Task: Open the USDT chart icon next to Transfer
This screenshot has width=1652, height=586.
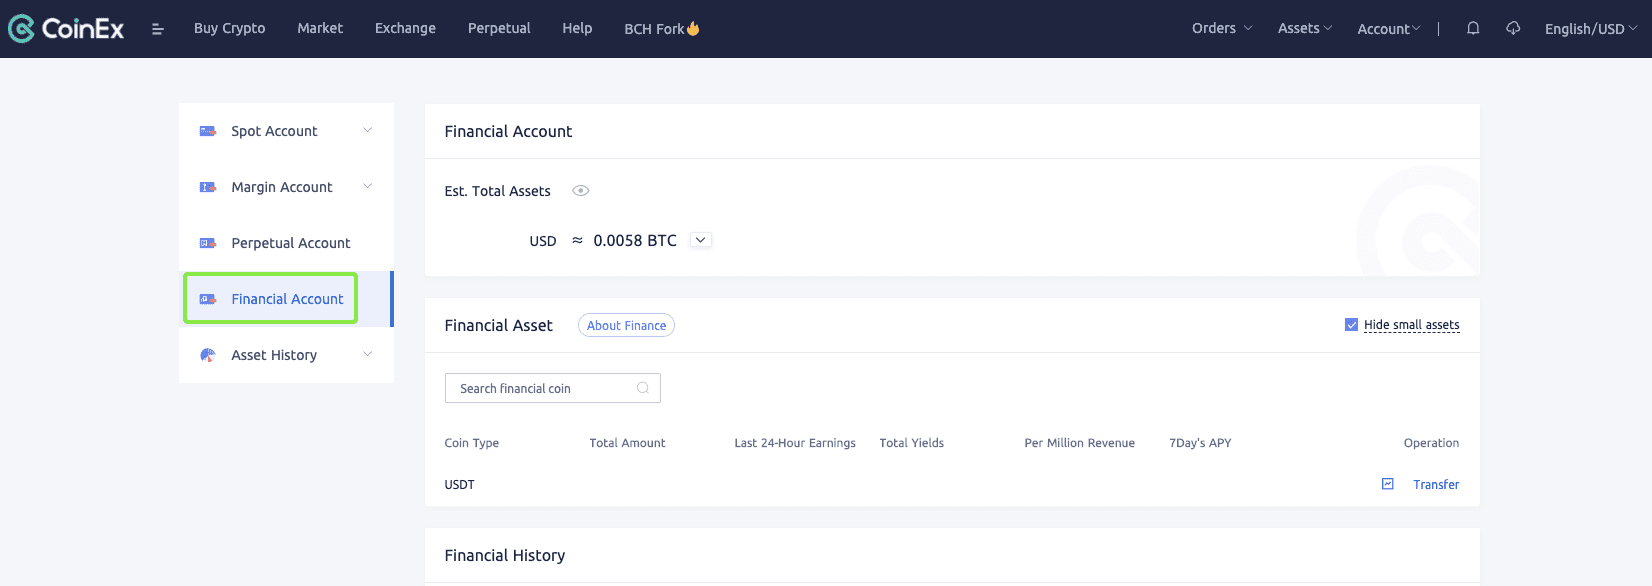Action: pos(1388,484)
